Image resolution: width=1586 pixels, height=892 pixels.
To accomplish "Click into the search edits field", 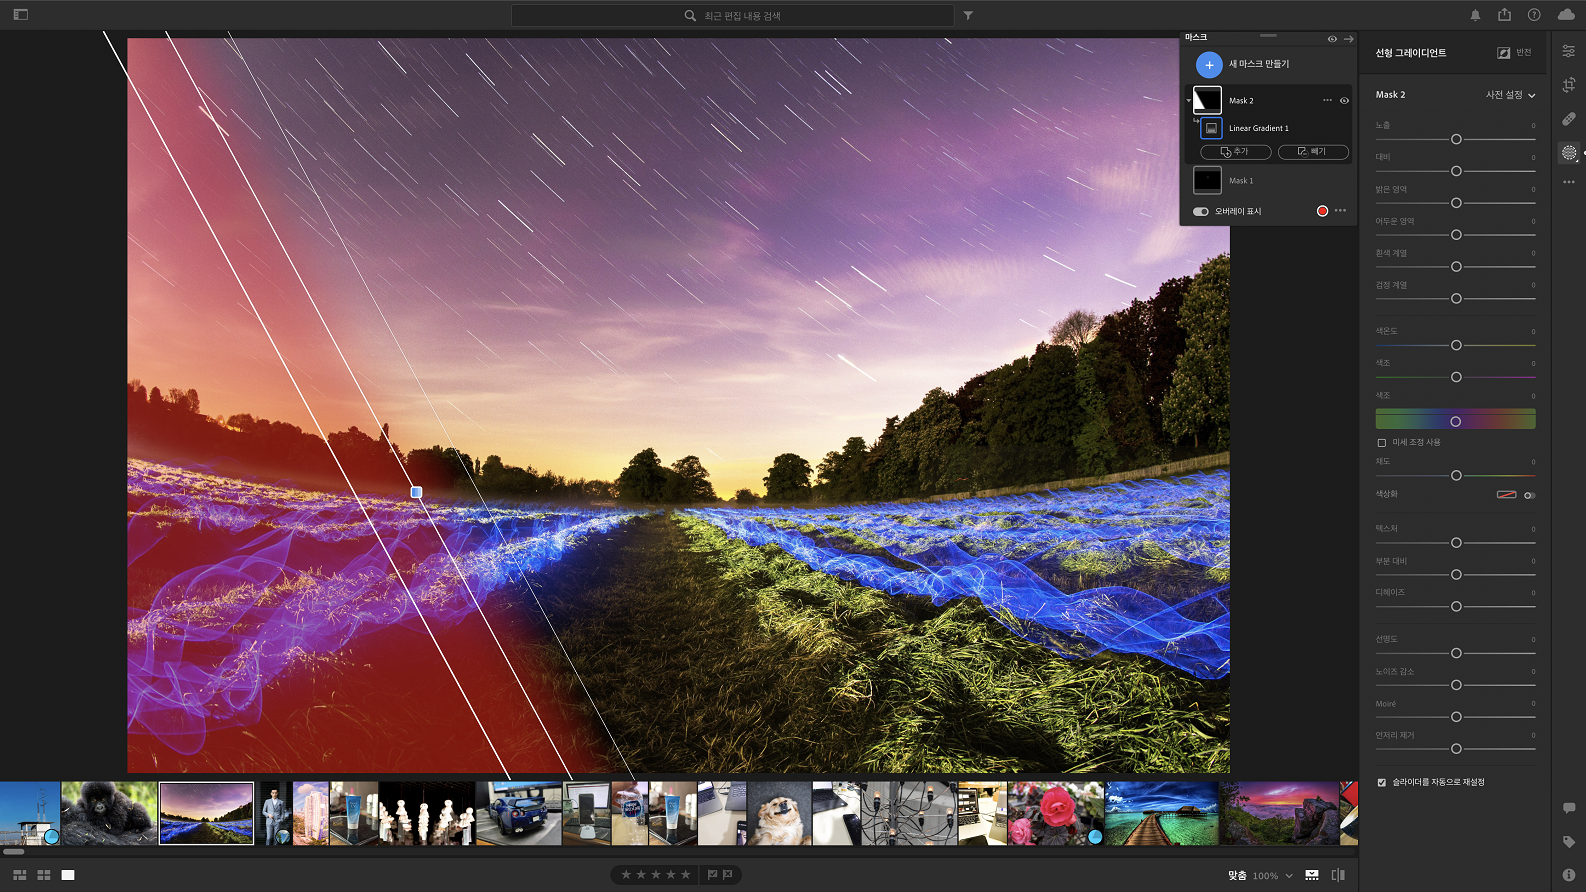I will coord(732,16).
